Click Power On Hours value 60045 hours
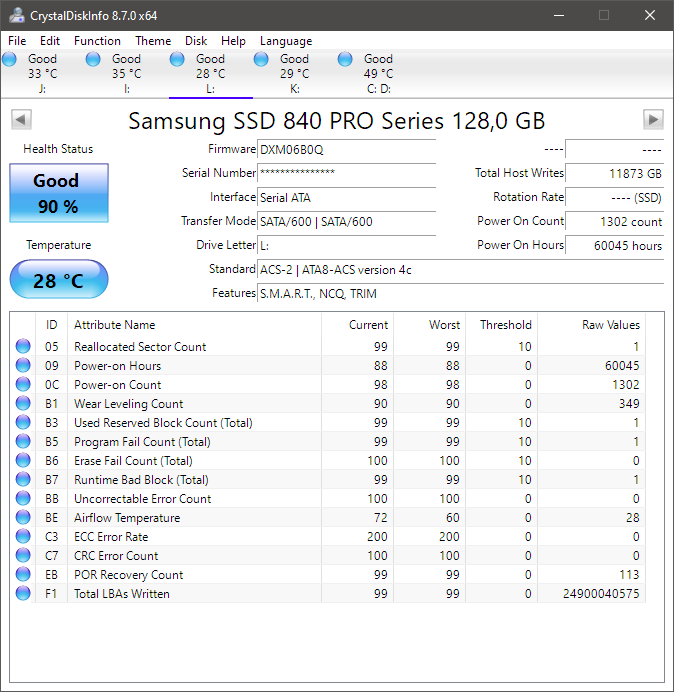Screen dimensions: 674x692 click(x=614, y=245)
